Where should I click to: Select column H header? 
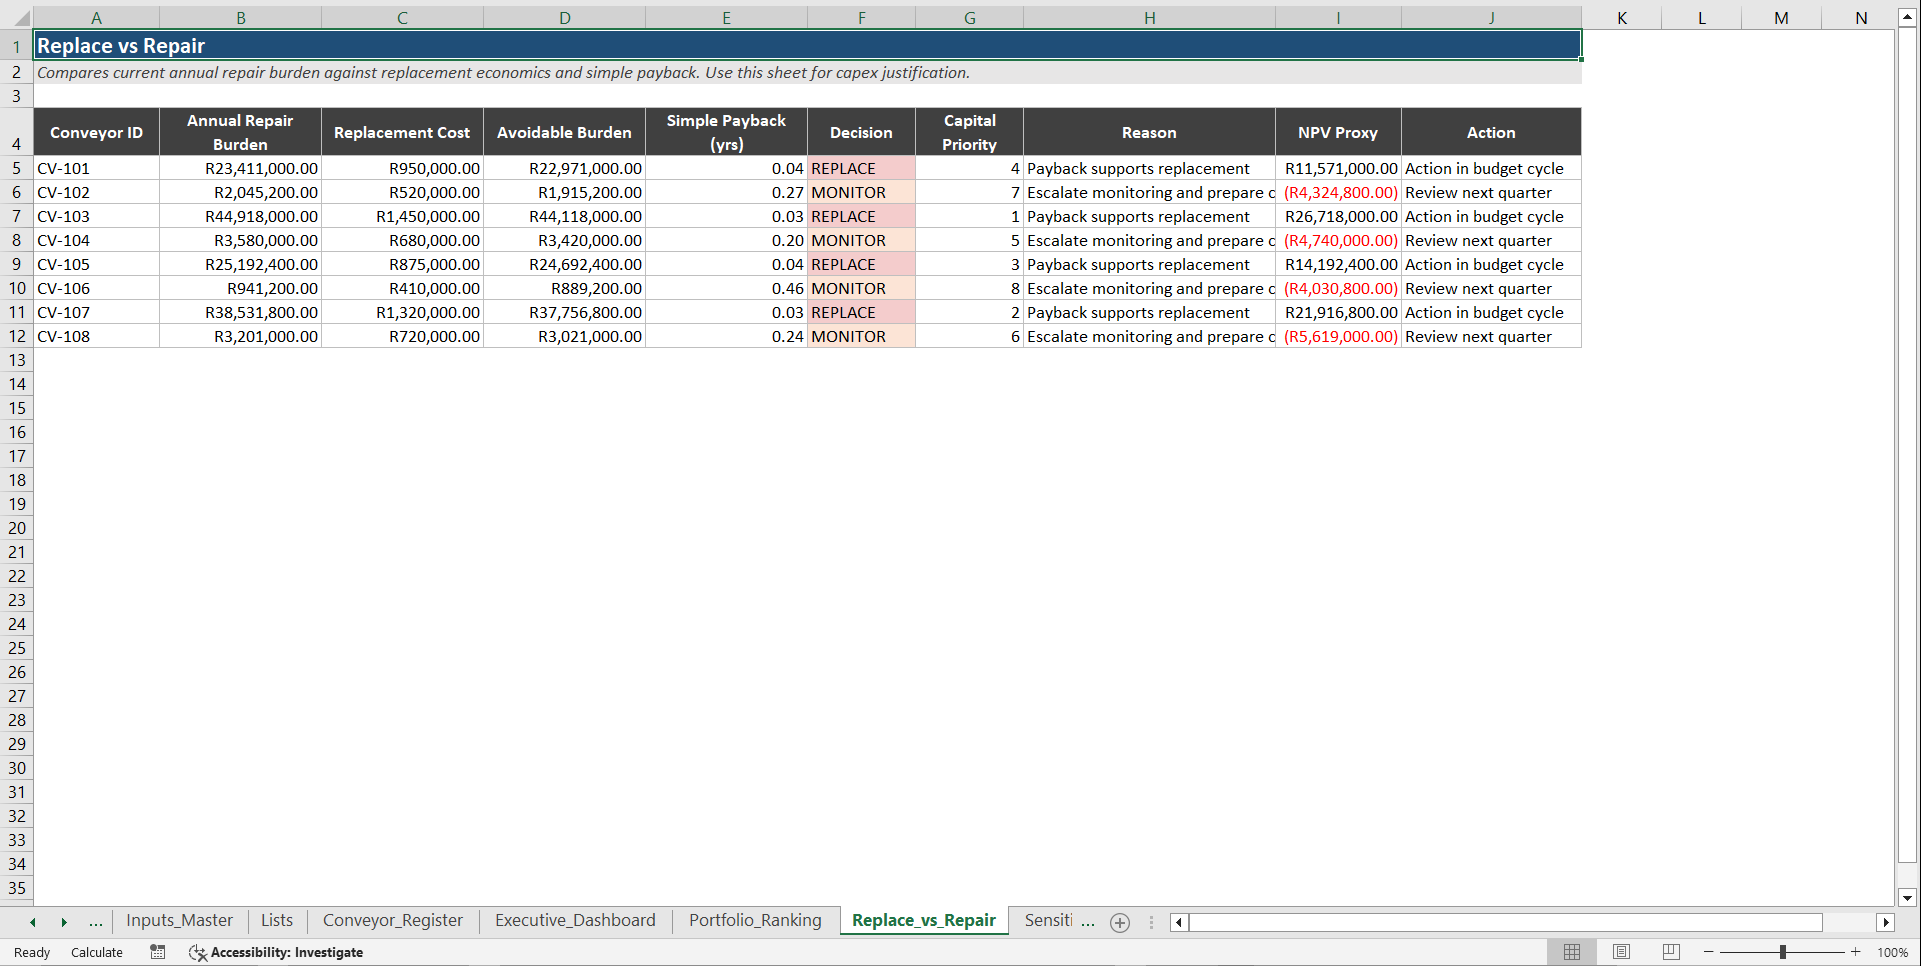(x=1149, y=18)
